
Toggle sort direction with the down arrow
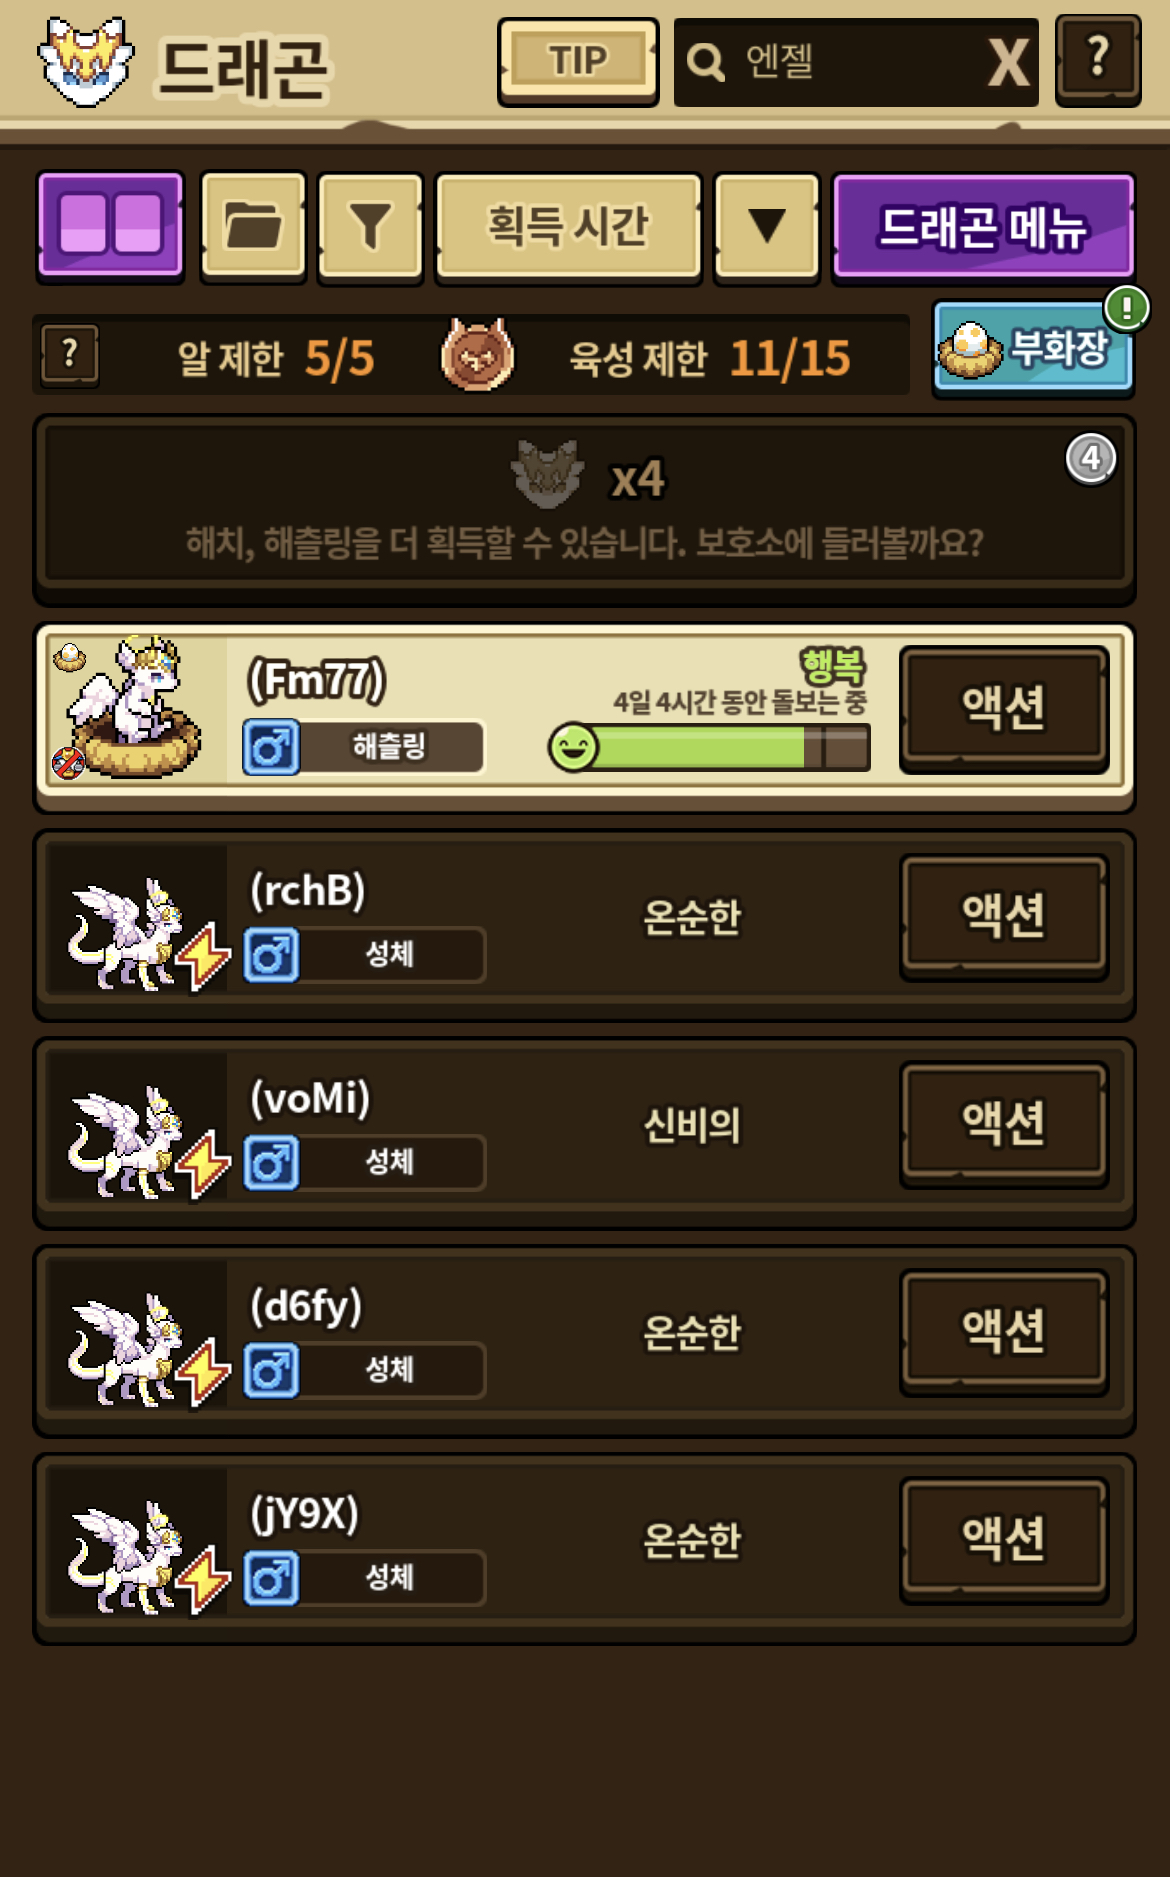click(x=767, y=226)
